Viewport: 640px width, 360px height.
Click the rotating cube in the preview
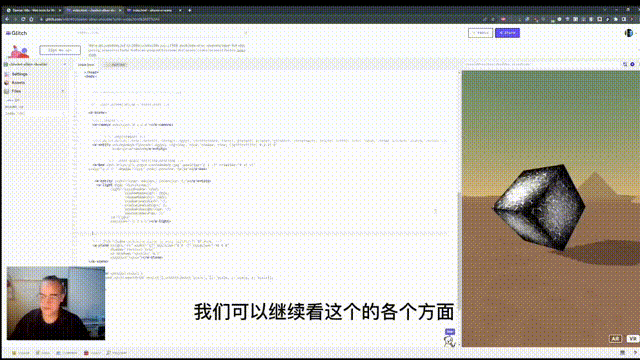point(539,207)
